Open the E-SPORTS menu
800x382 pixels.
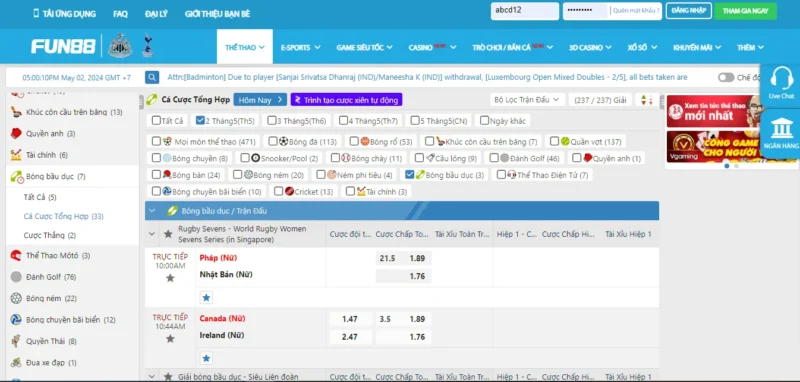tap(301, 47)
